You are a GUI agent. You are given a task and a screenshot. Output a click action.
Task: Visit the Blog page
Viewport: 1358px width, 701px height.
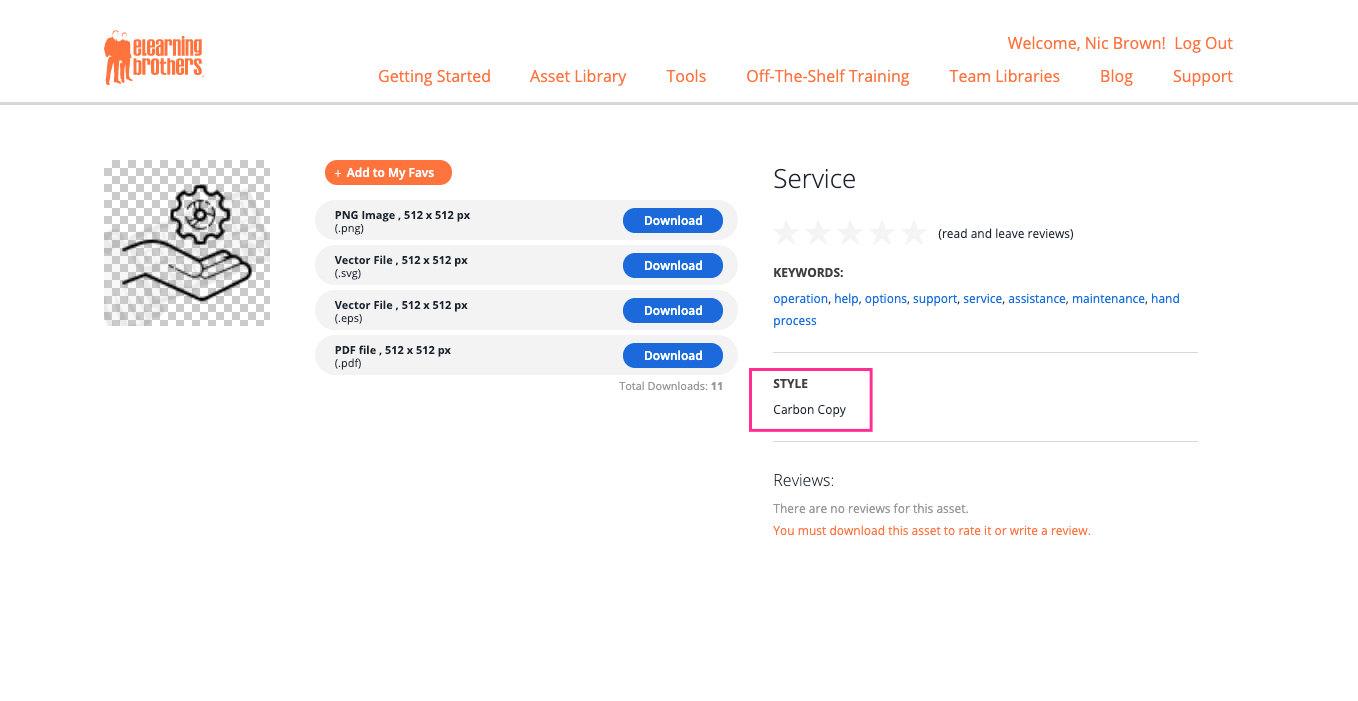click(1116, 76)
